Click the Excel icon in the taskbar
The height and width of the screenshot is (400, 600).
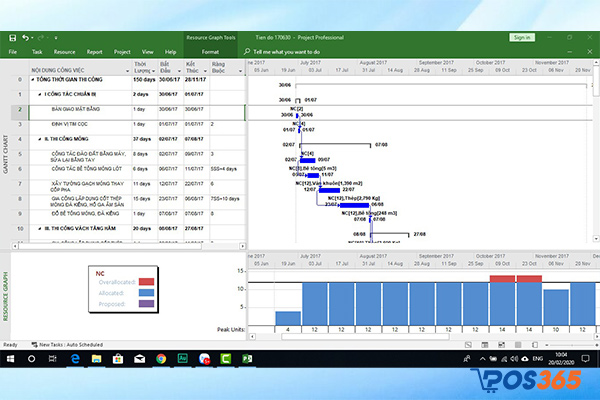[x=247, y=357]
